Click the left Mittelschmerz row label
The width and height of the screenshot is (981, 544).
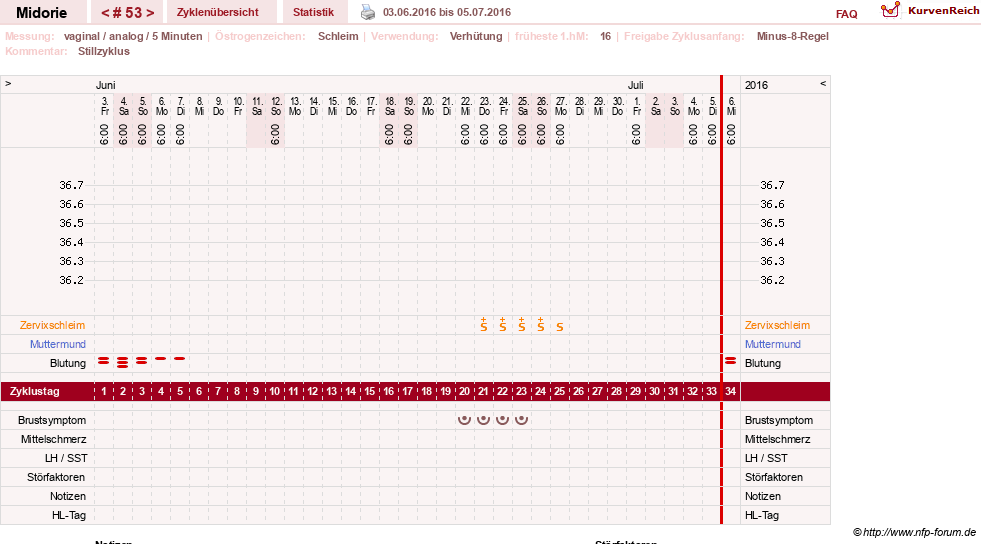click(53, 439)
